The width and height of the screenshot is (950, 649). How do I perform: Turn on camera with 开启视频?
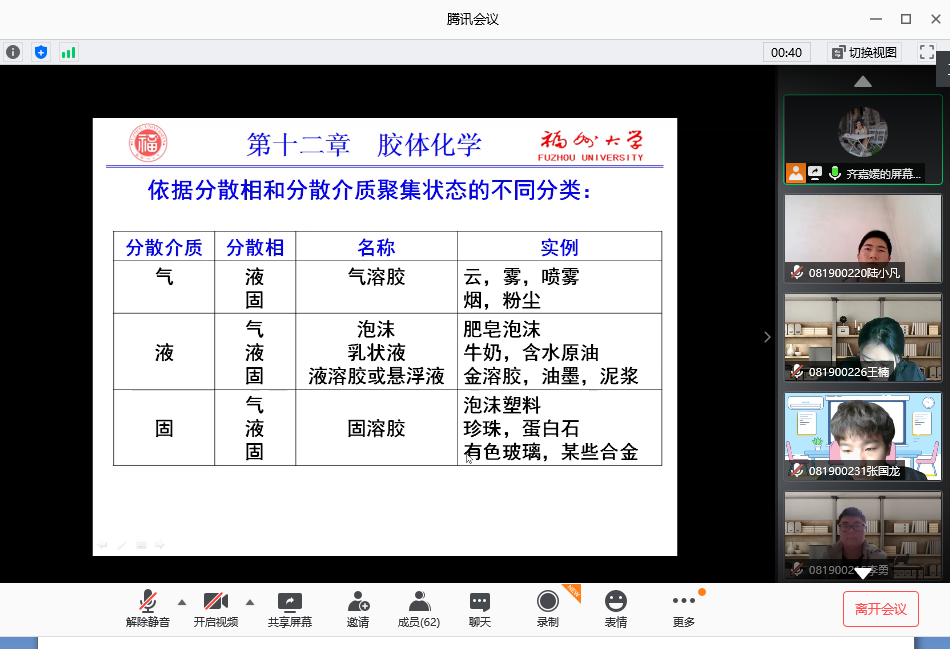[x=216, y=609]
